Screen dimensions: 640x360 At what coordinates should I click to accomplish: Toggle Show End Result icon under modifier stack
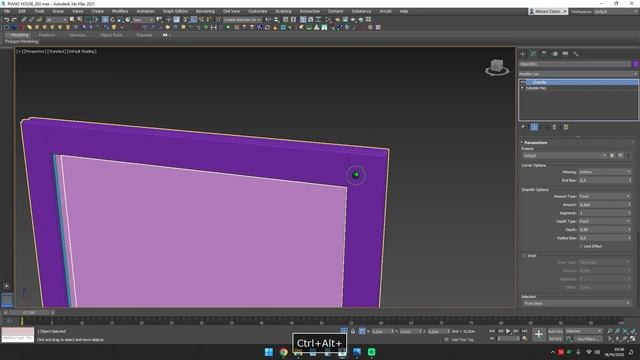coord(534,127)
